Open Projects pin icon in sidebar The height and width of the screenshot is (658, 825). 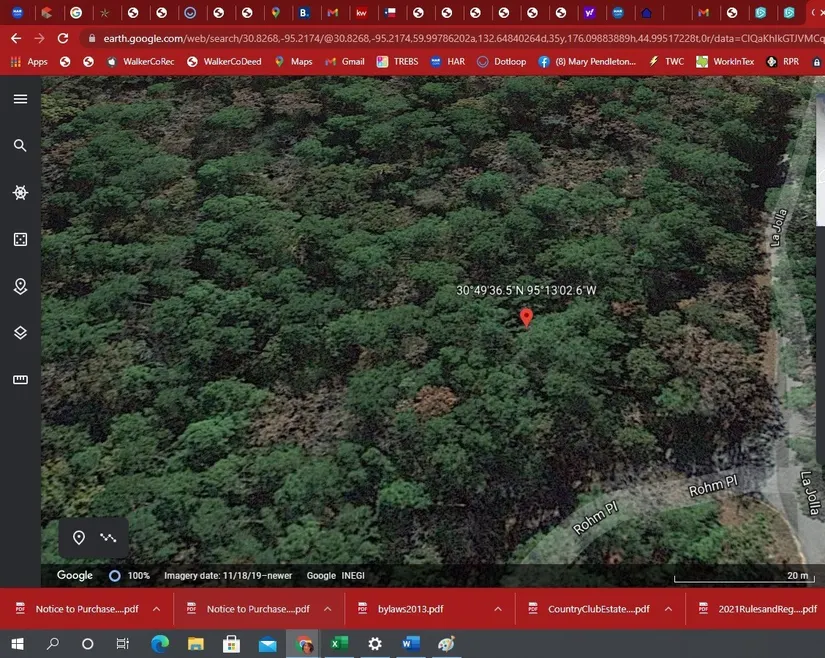pos(20,287)
